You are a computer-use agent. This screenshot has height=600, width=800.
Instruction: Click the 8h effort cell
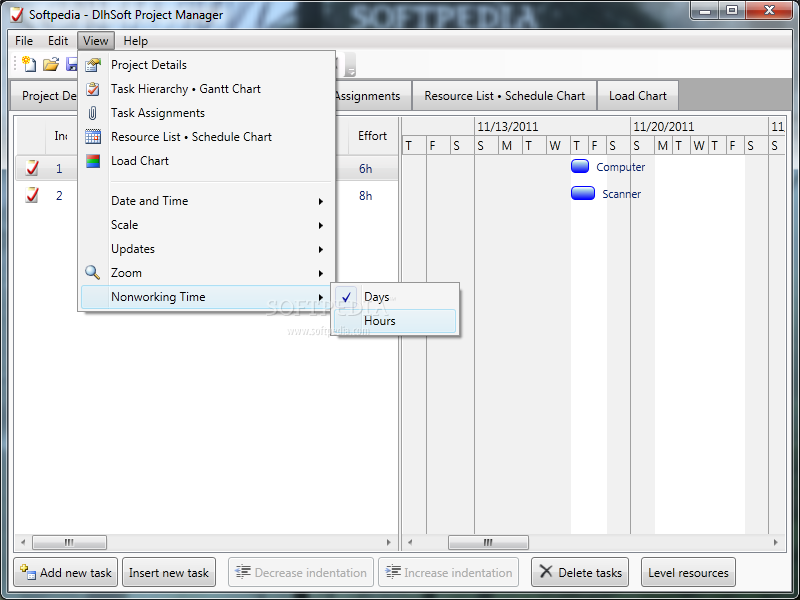366,195
